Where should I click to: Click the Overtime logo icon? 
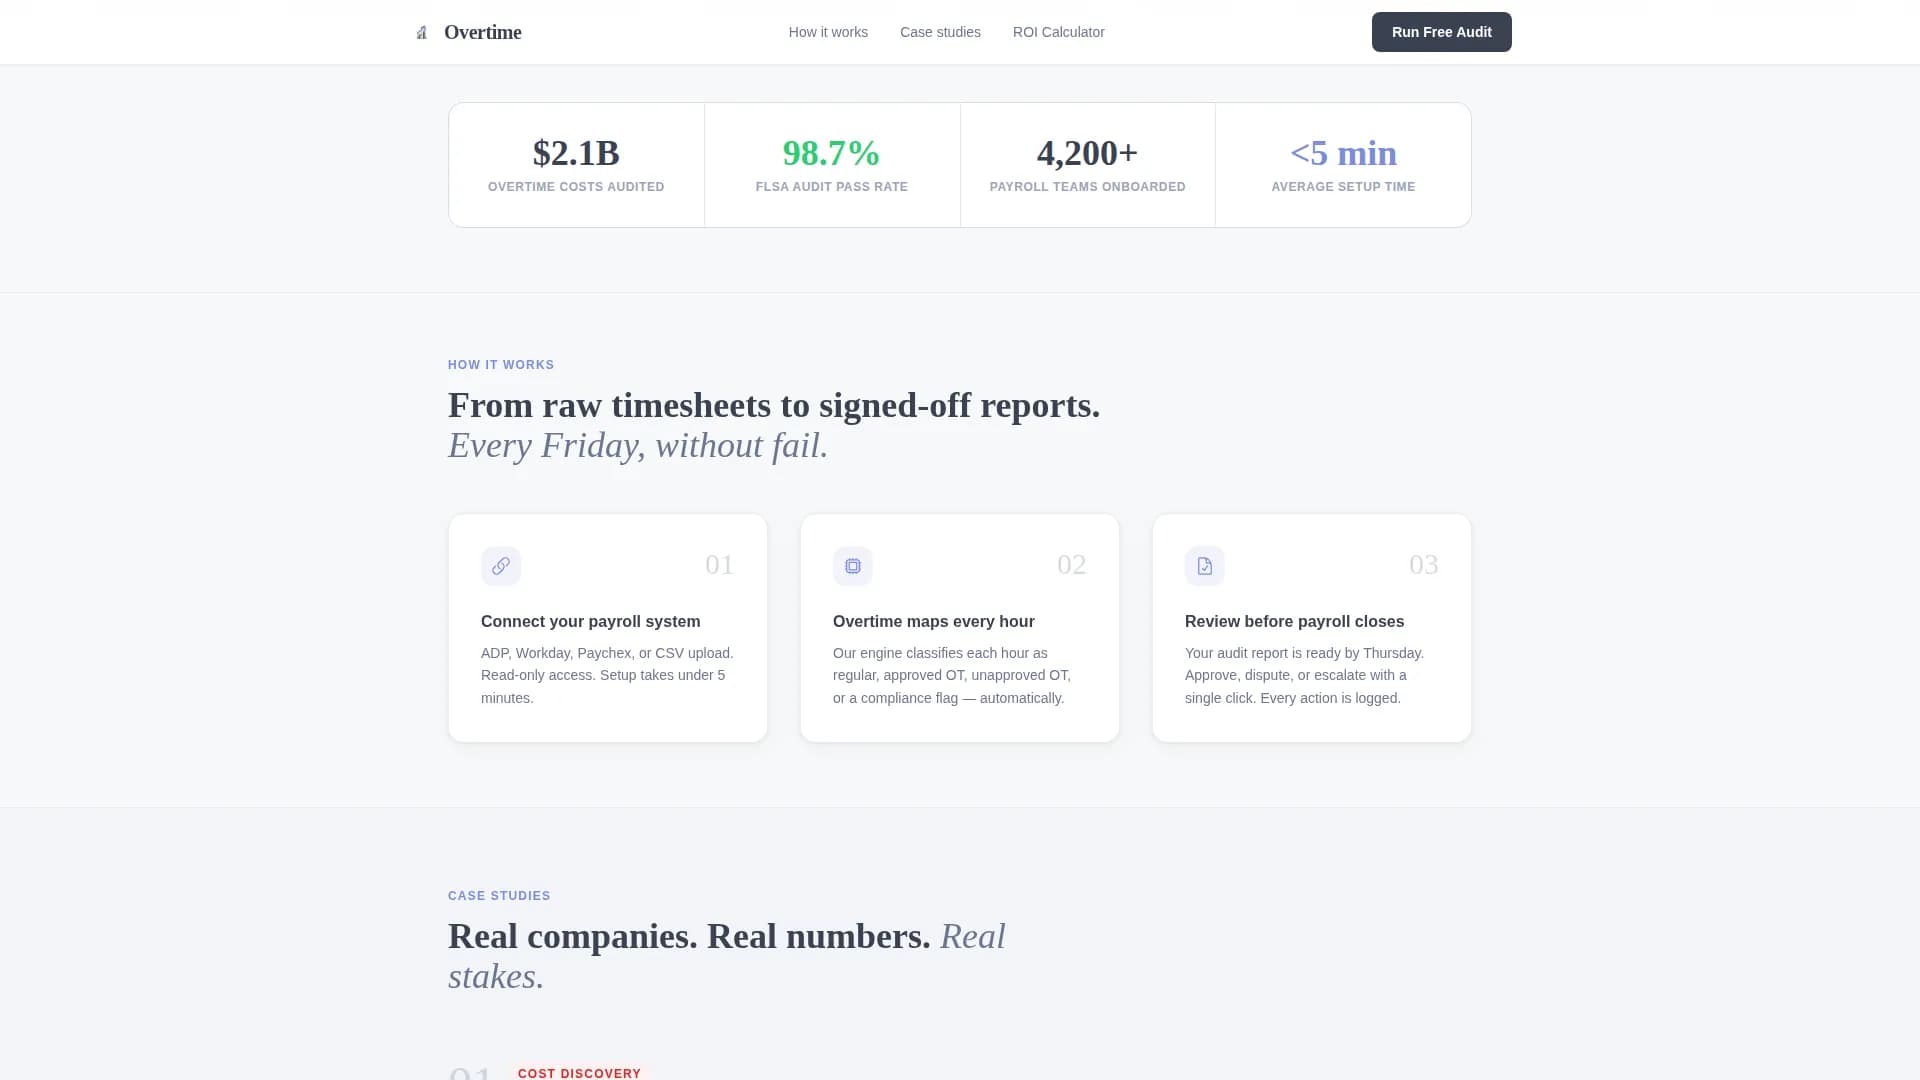coord(421,33)
